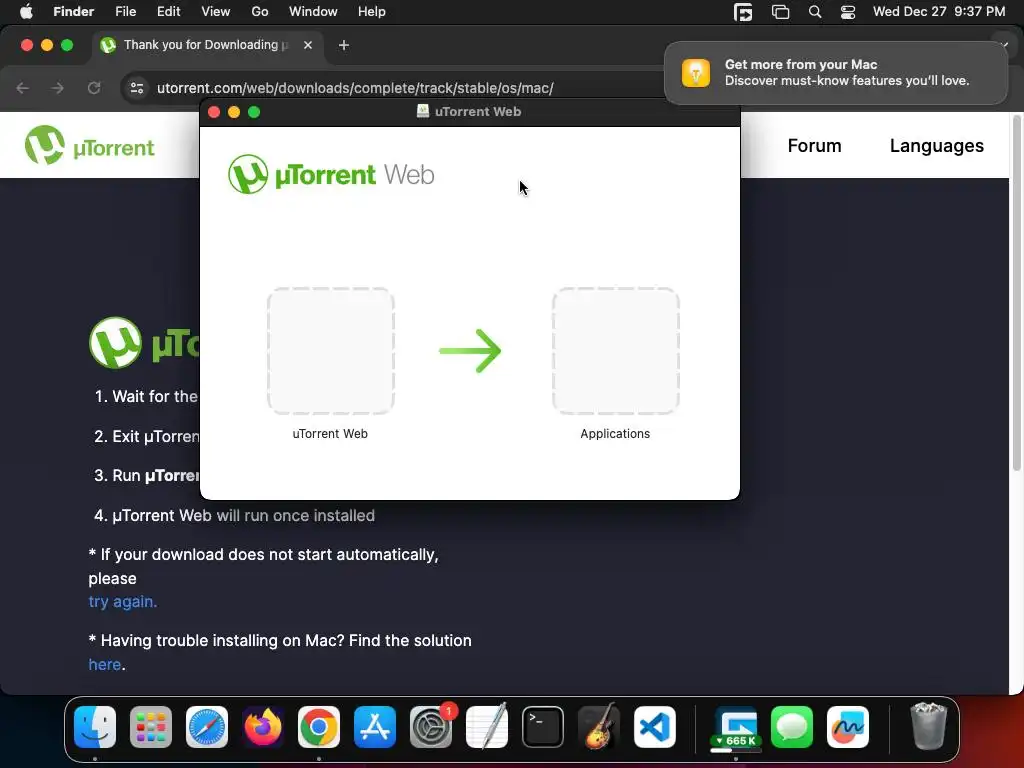Open System Settings with the update badge
Image resolution: width=1024 pixels, height=768 pixels.
(x=431, y=727)
